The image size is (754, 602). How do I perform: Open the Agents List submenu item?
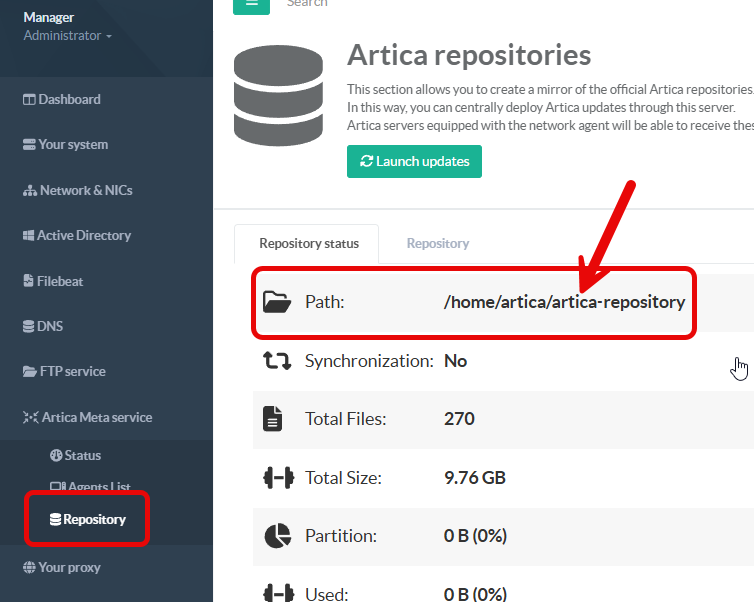click(98, 487)
